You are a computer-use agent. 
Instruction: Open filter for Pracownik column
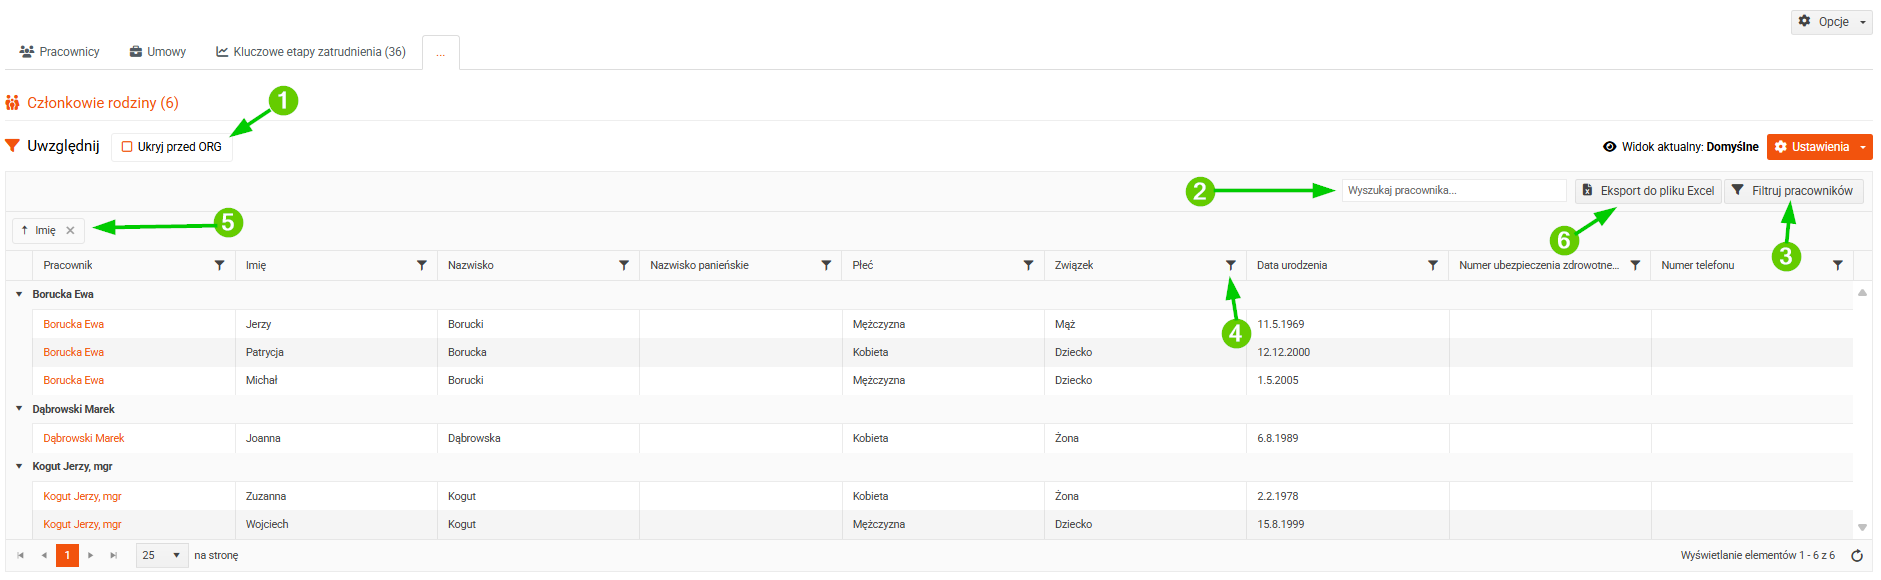pos(219,265)
